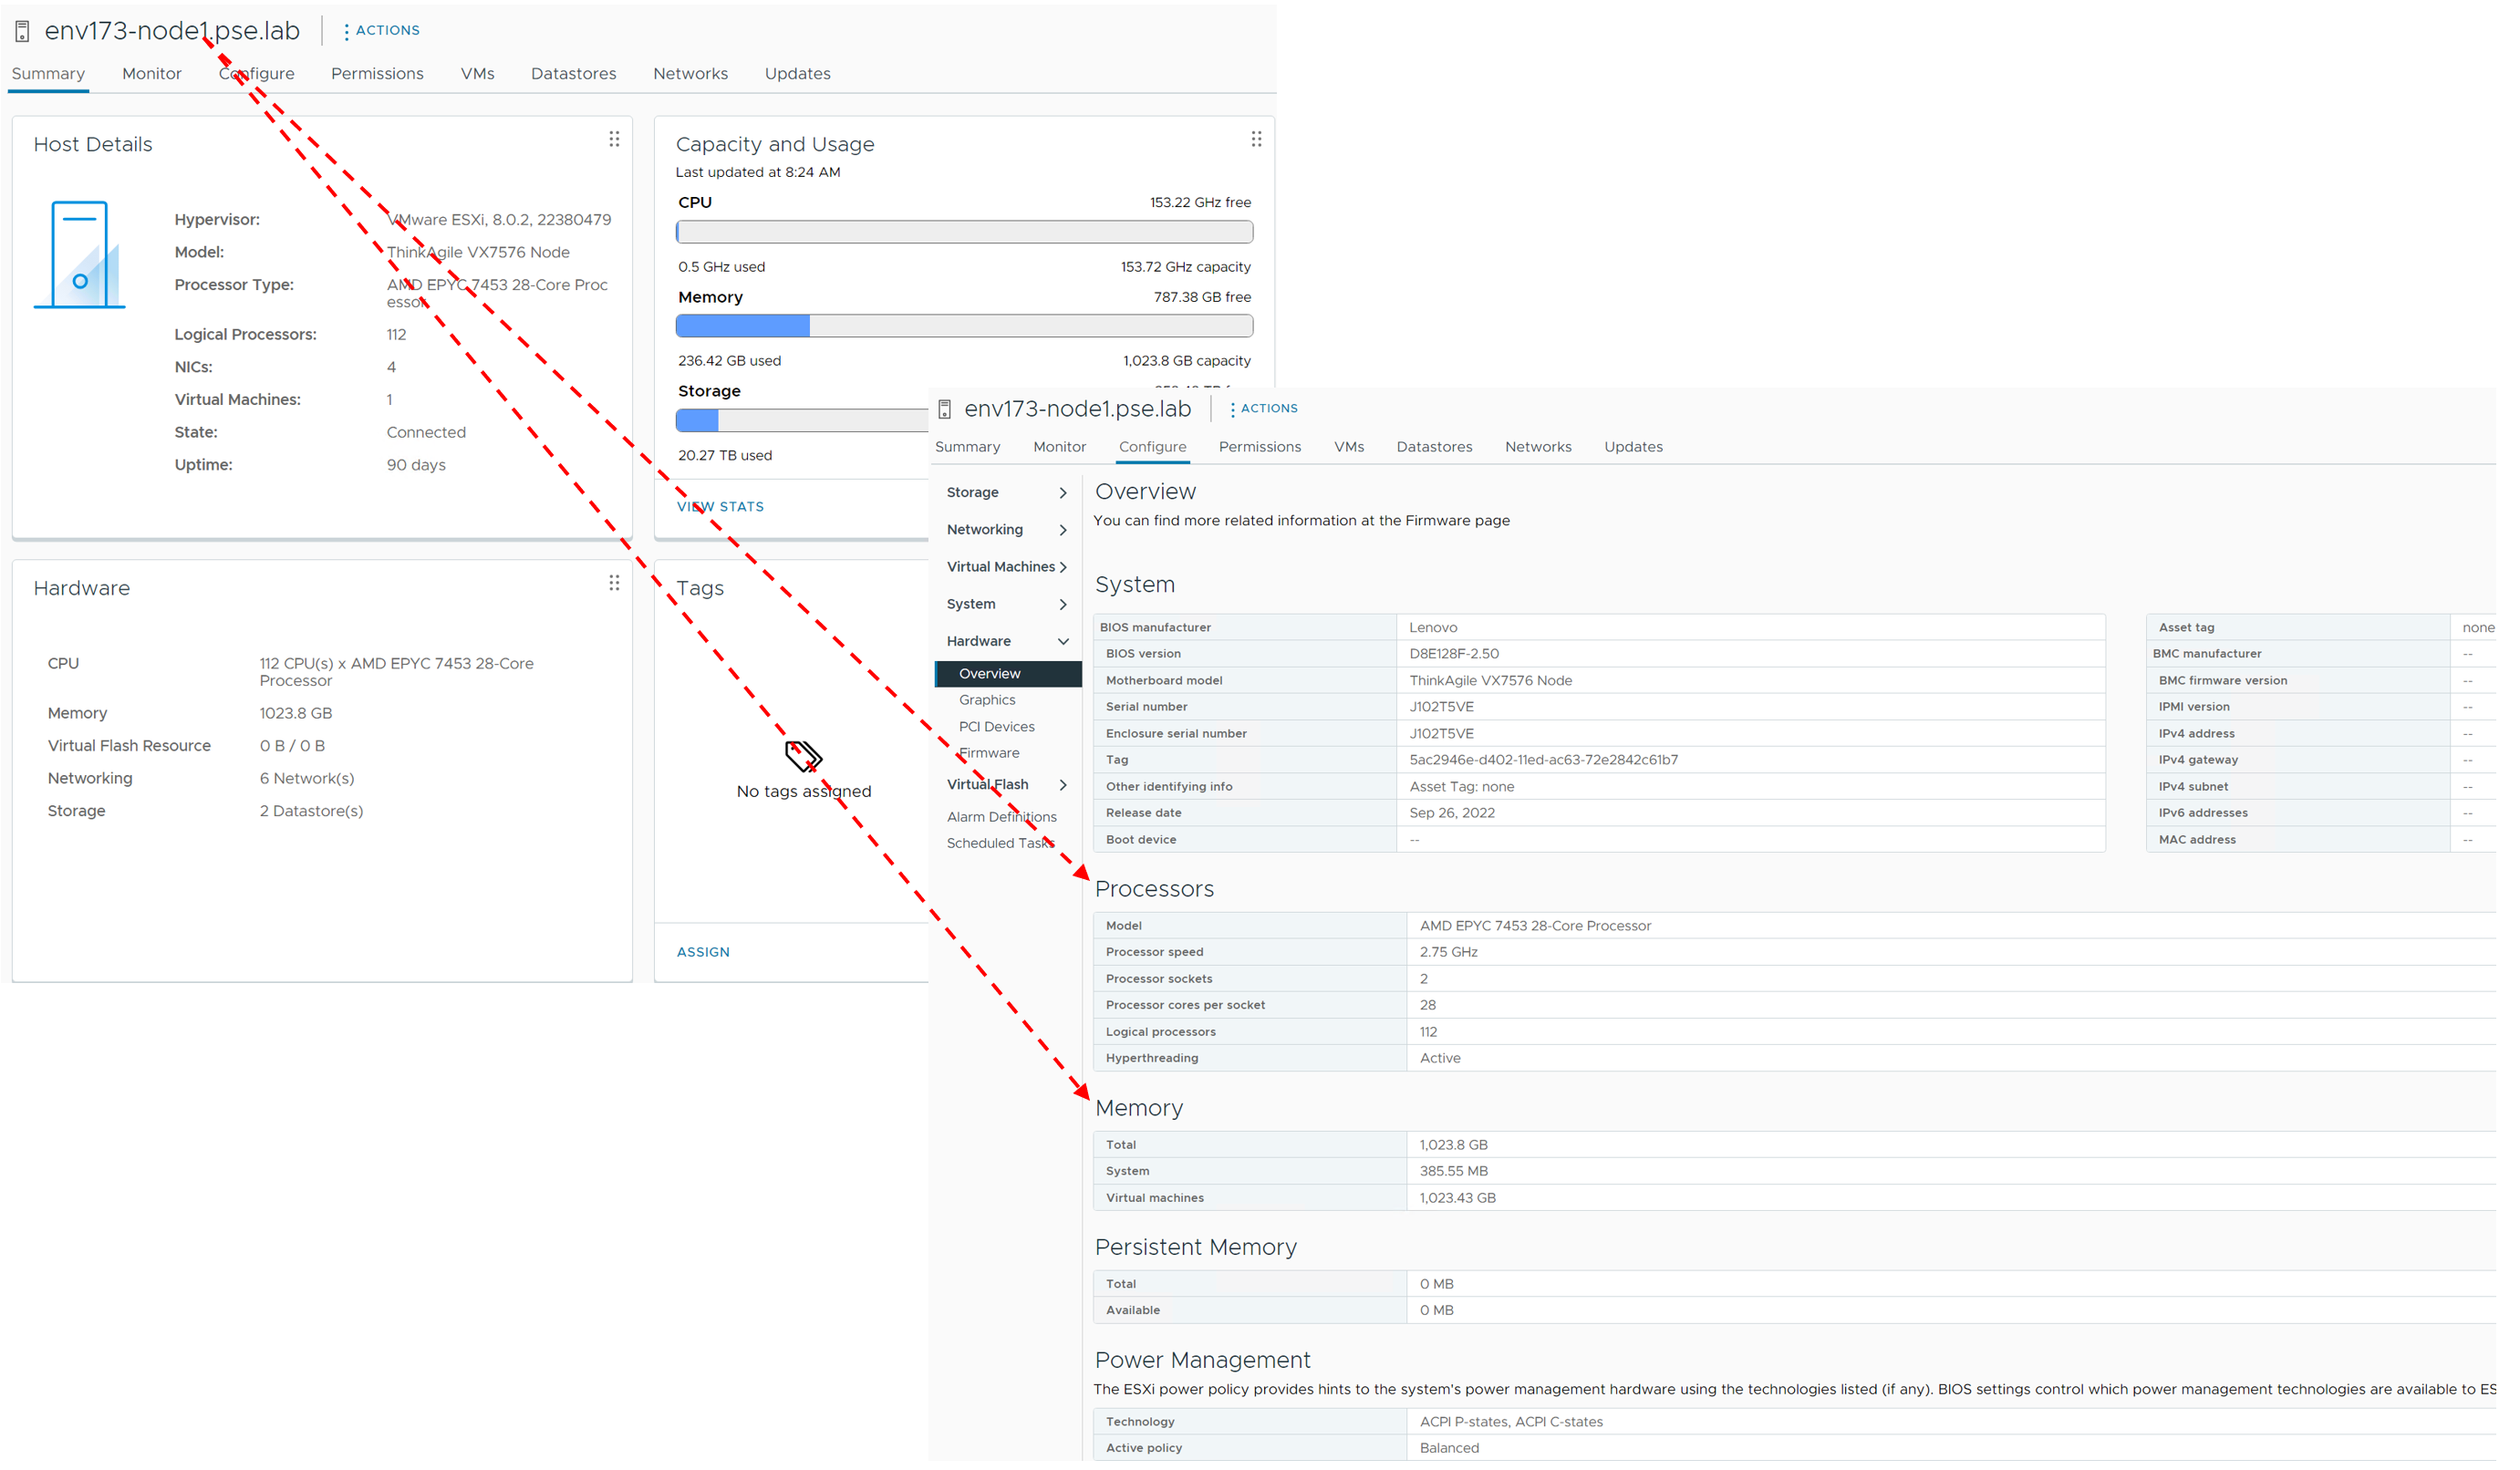The height and width of the screenshot is (1470, 2520).
Task: Switch to the Monitor tab in top window
Action: (x=153, y=74)
